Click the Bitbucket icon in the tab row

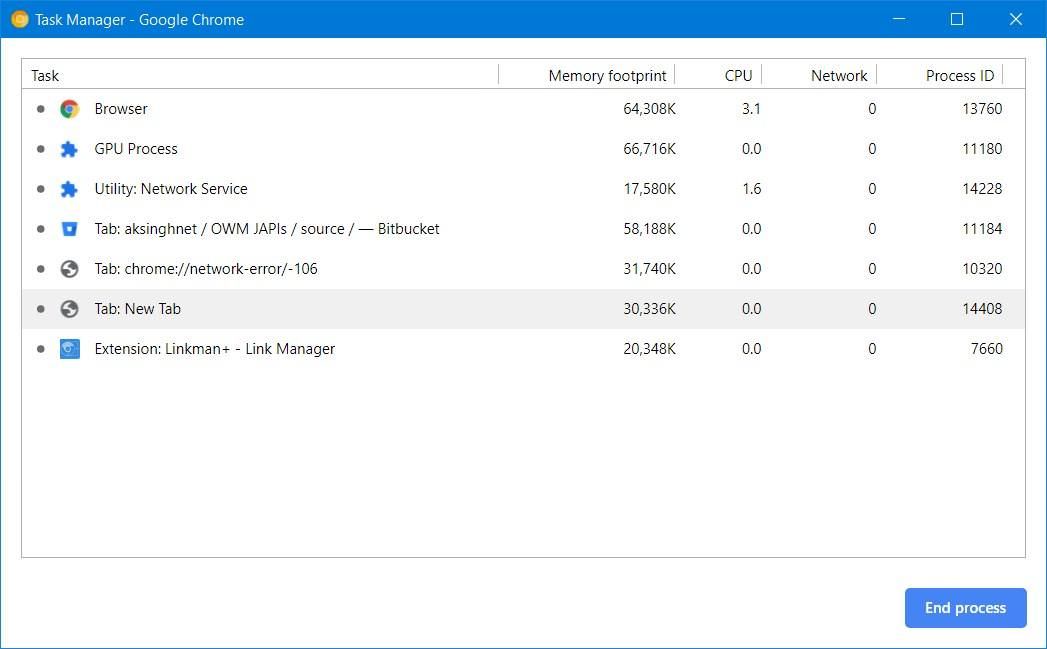tap(69, 229)
